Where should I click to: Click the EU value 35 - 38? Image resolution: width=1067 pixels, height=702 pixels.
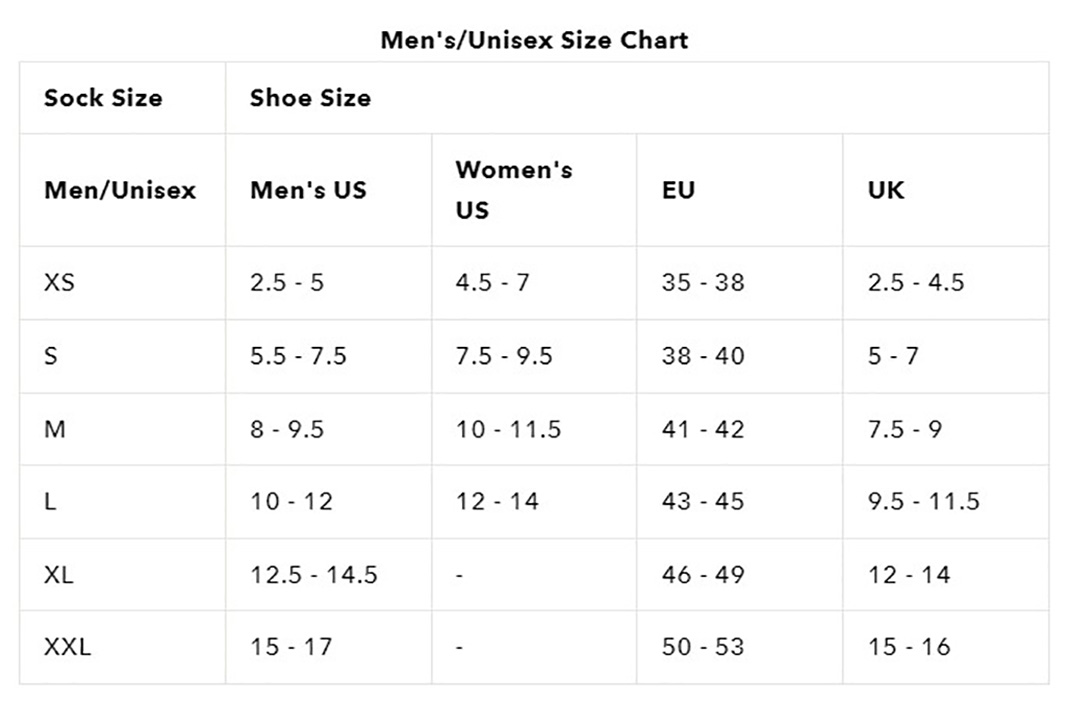click(704, 282)
